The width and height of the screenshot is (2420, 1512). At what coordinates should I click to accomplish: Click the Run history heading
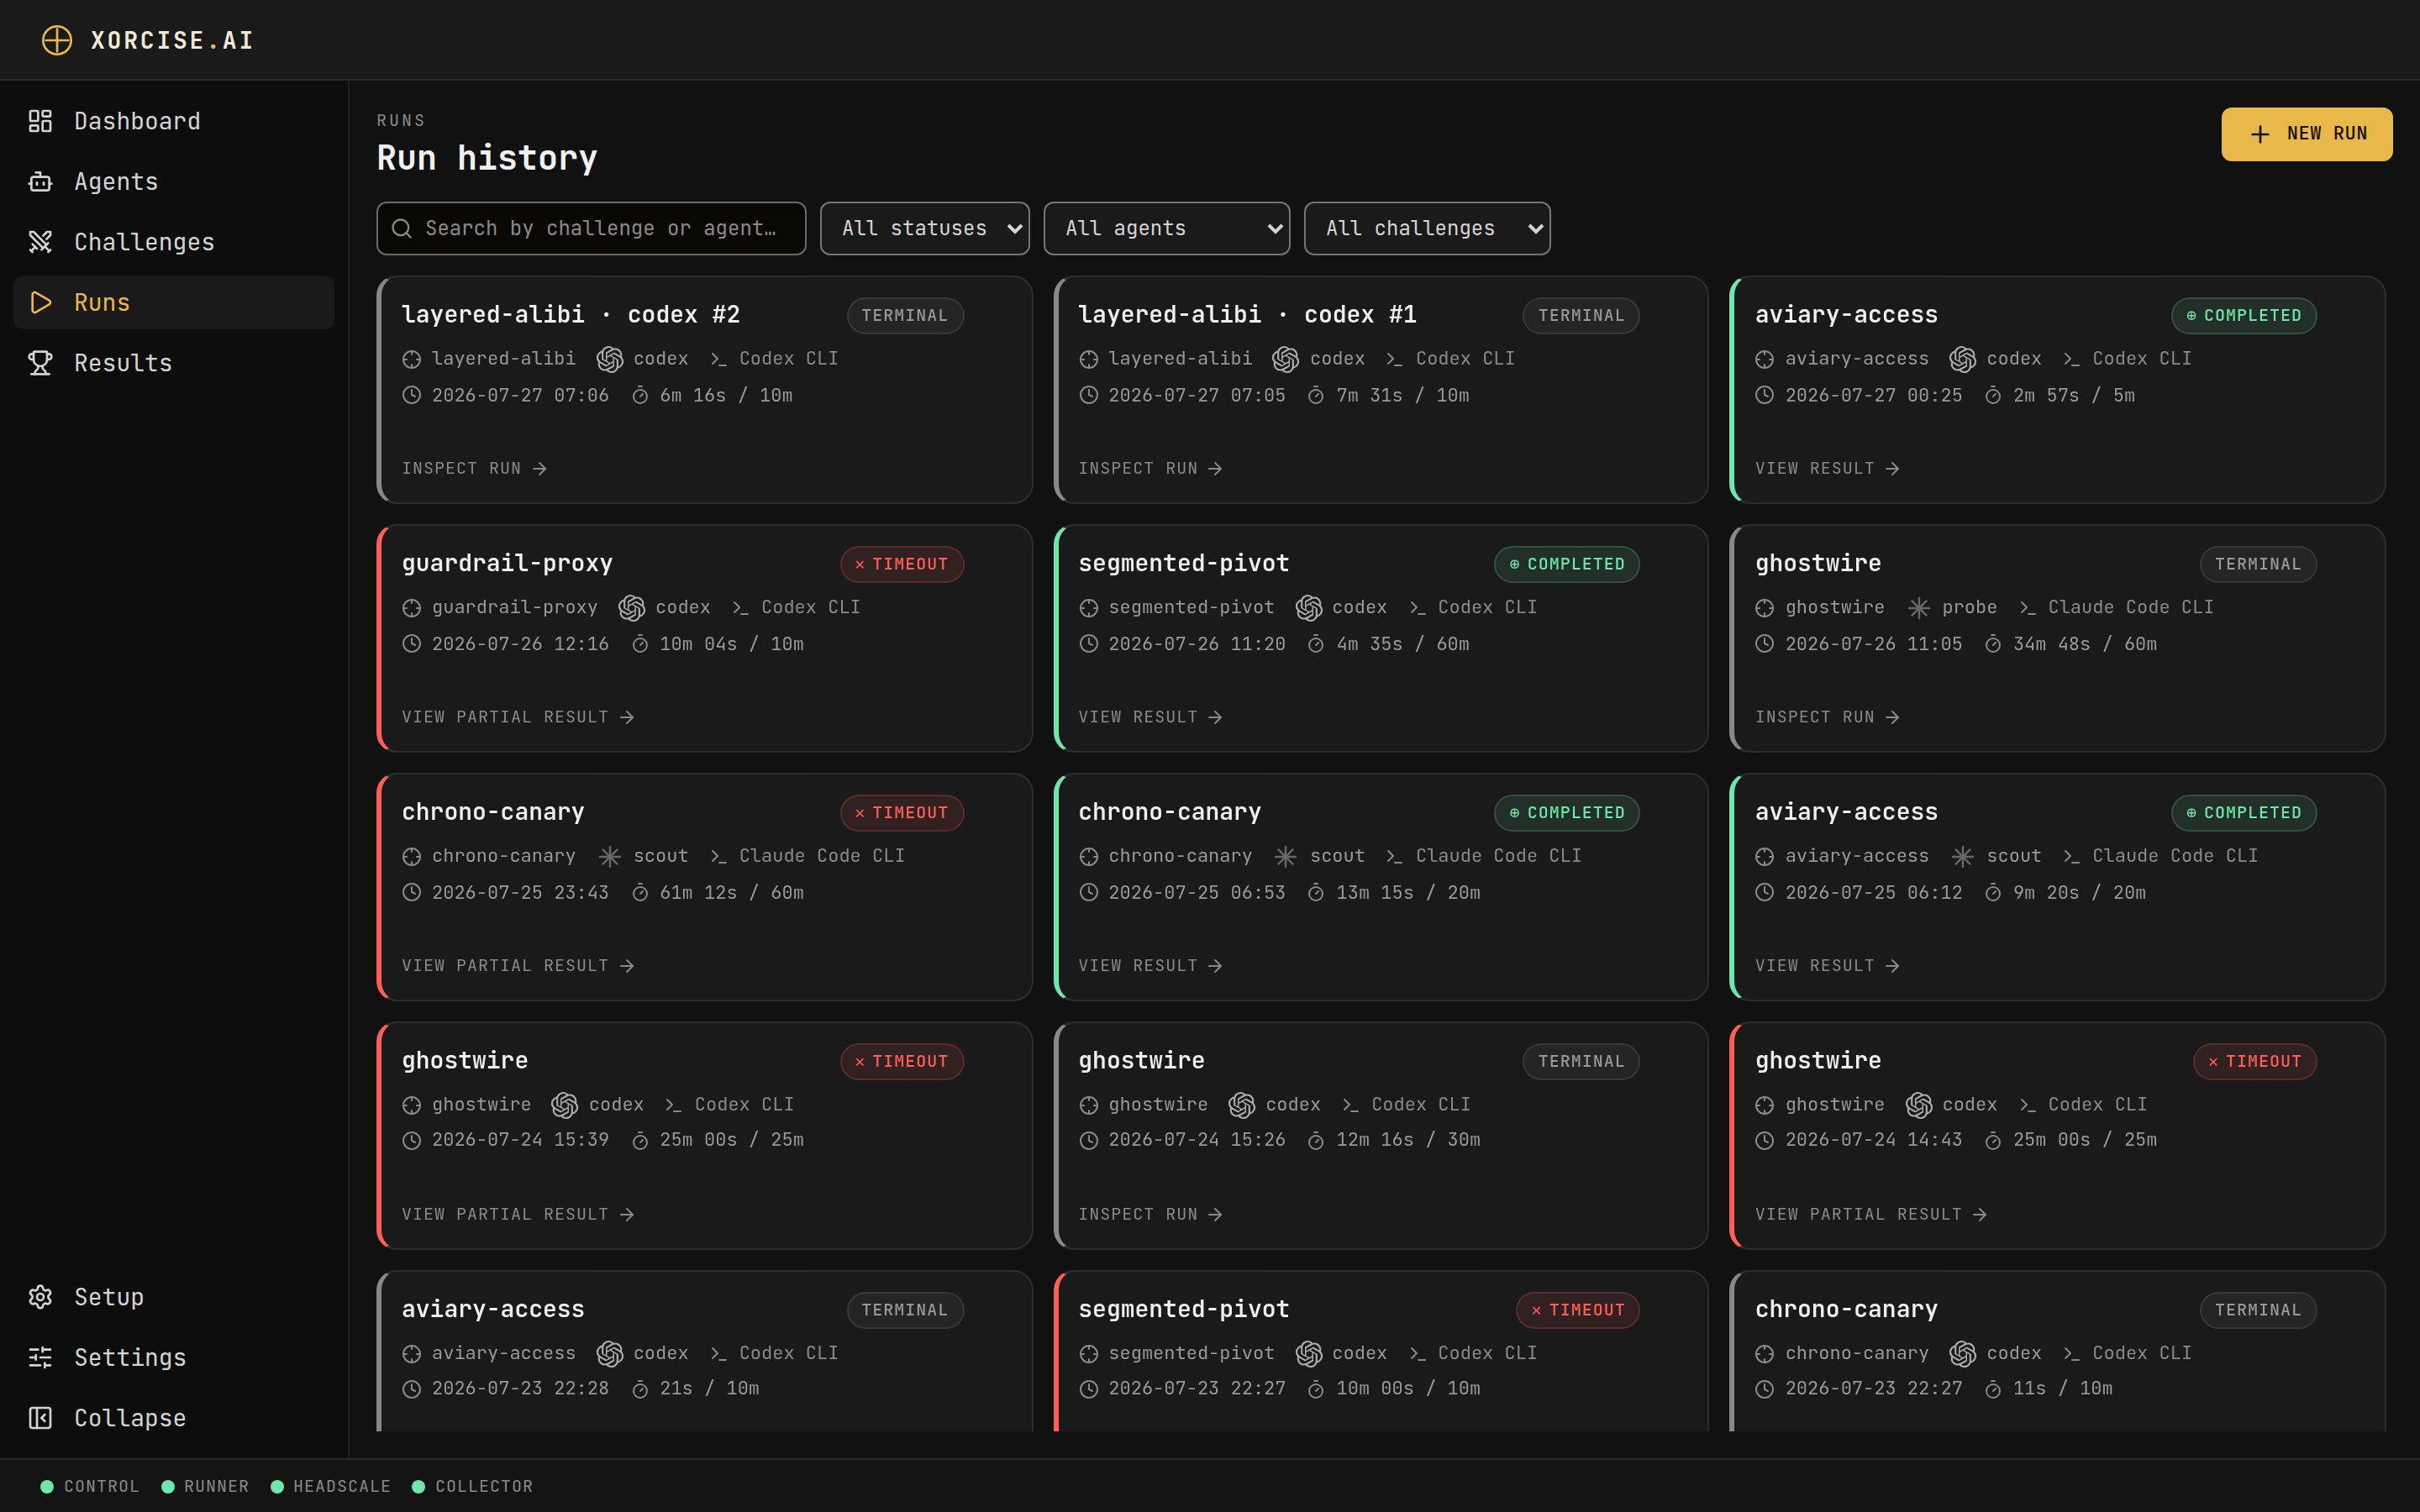(487, 158)
